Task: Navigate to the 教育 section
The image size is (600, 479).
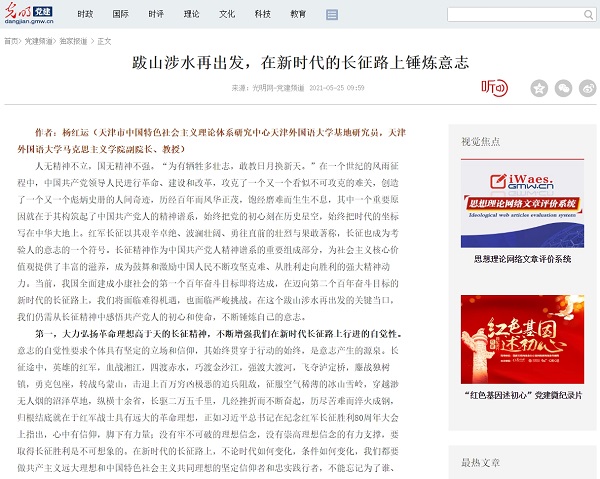Action: (x=298, y=16)
